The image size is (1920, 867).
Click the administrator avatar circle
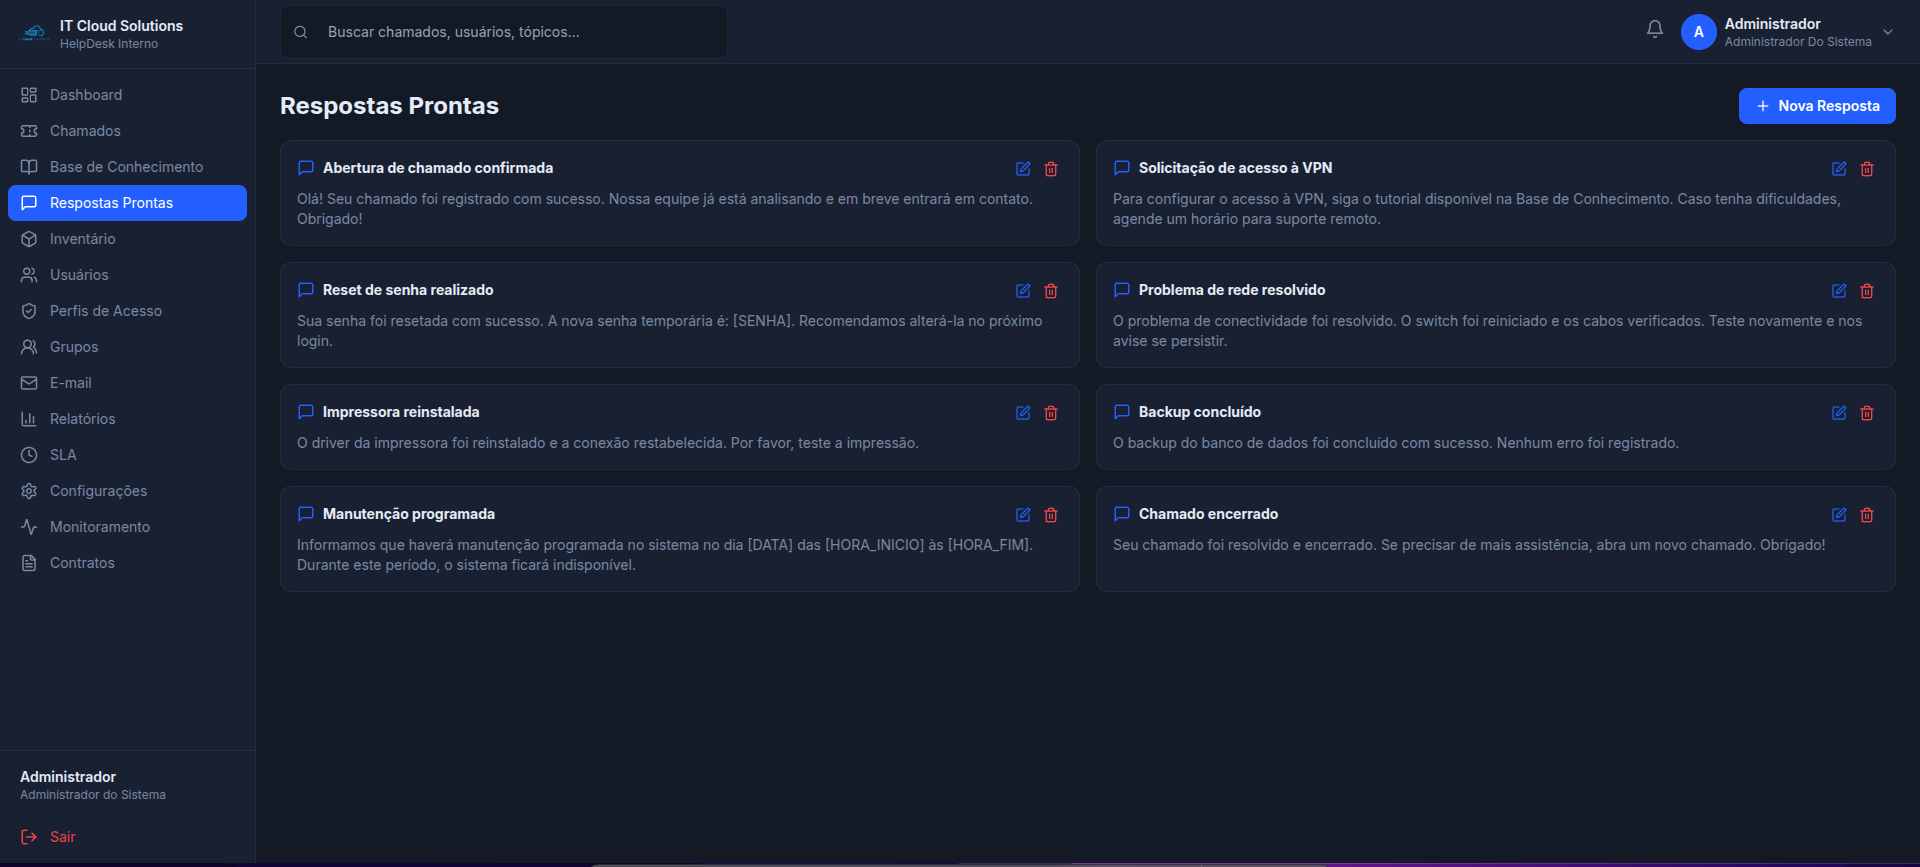coord(1699,32)
